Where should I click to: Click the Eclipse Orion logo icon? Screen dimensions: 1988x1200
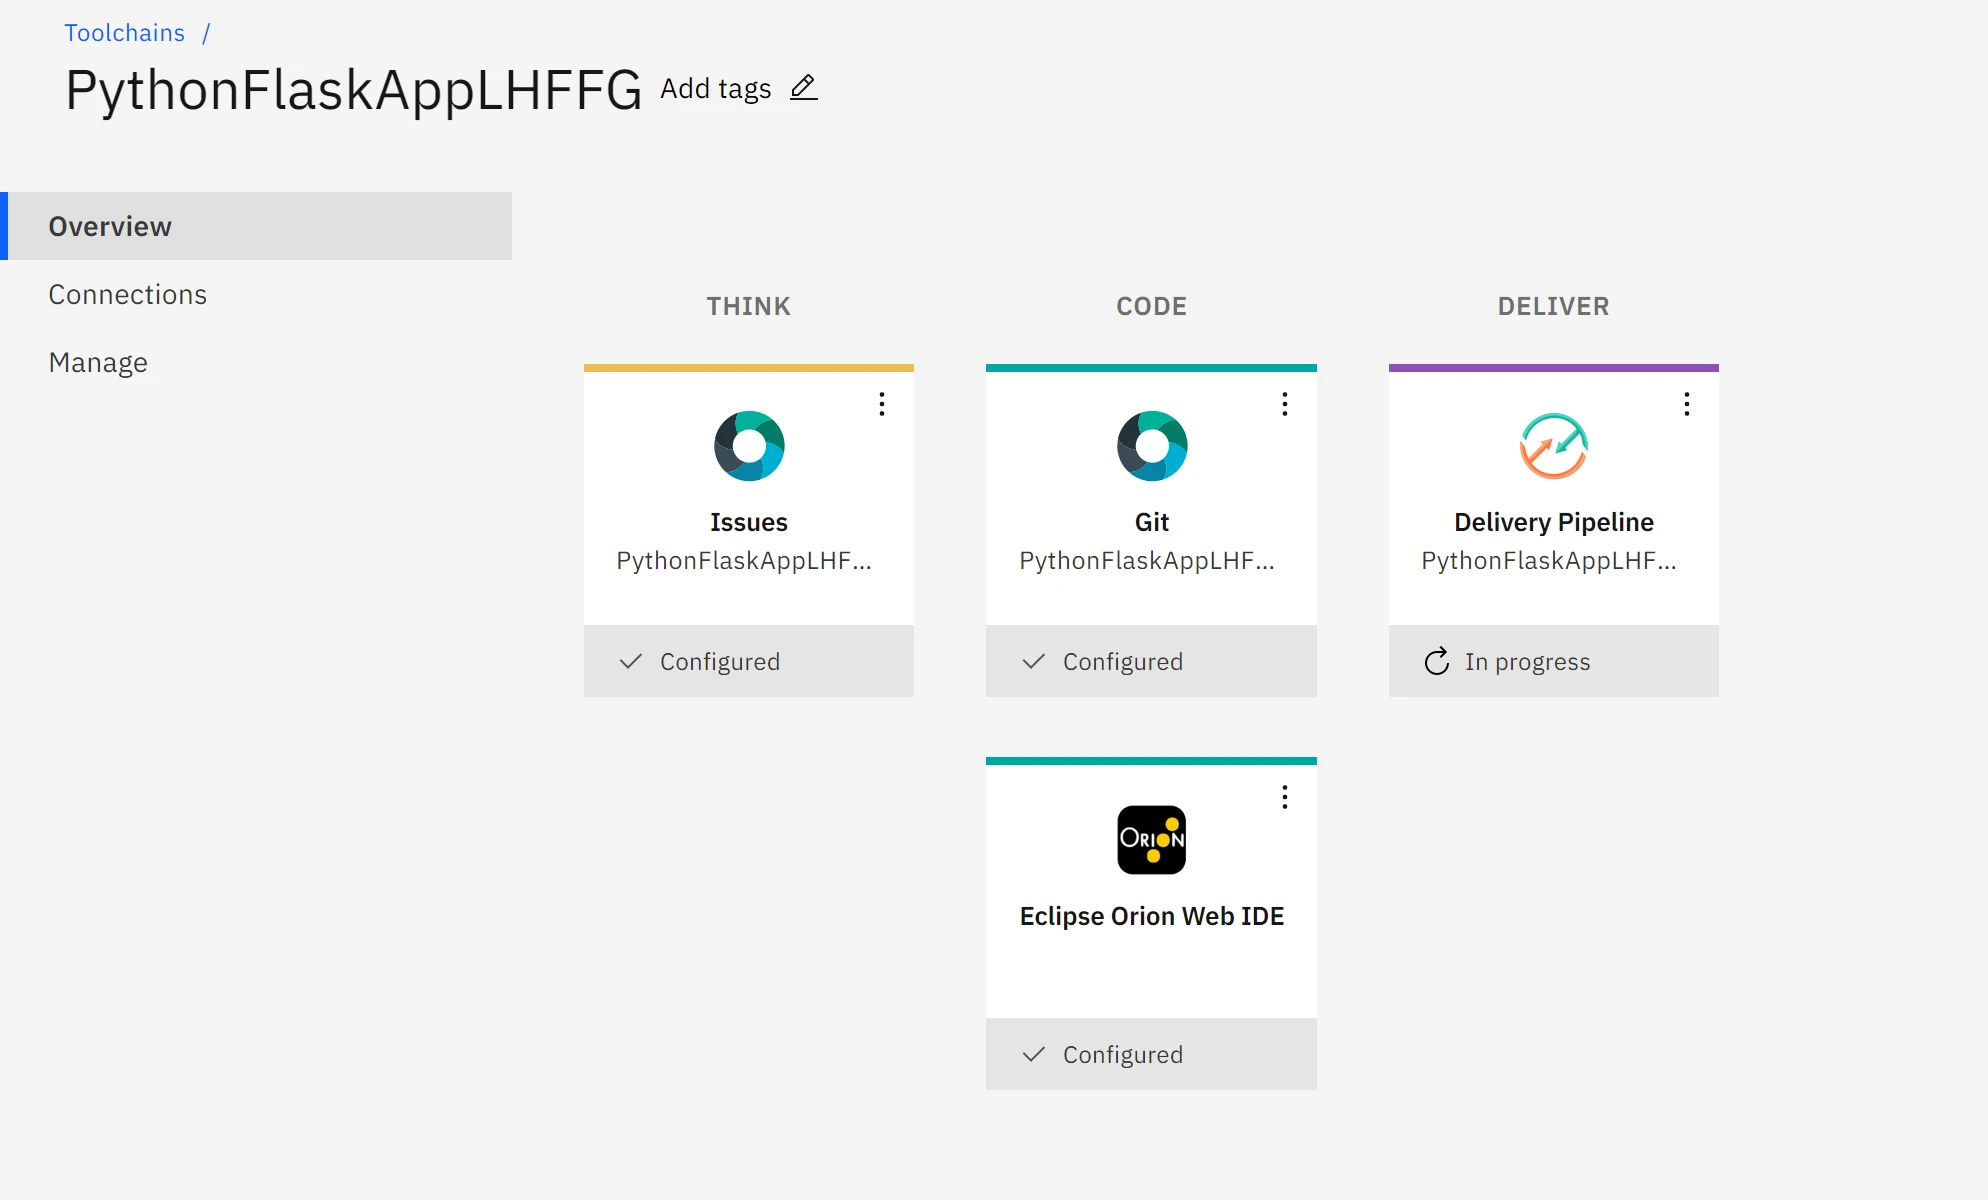[x=1152, y=840]
